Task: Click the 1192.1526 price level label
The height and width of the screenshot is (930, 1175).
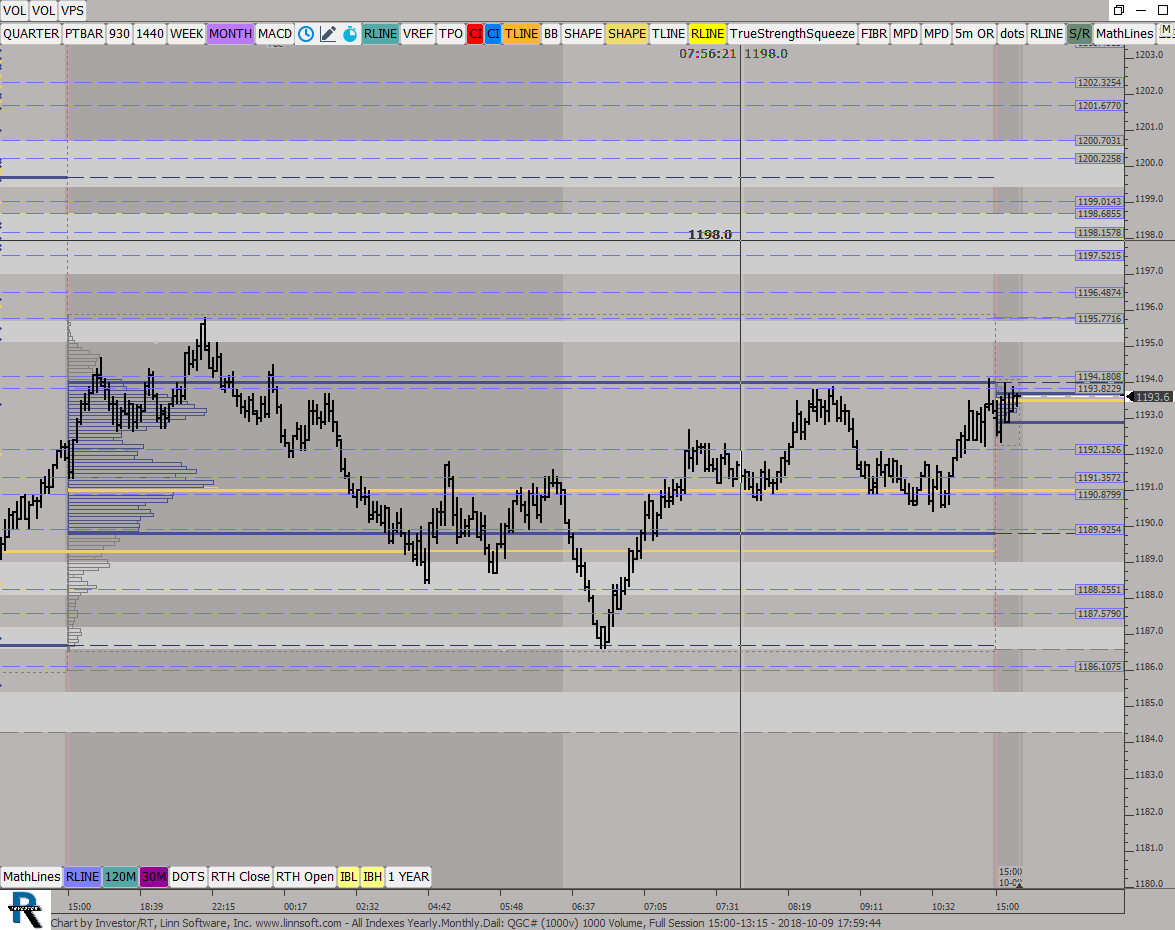Action: pos(1099,450)
